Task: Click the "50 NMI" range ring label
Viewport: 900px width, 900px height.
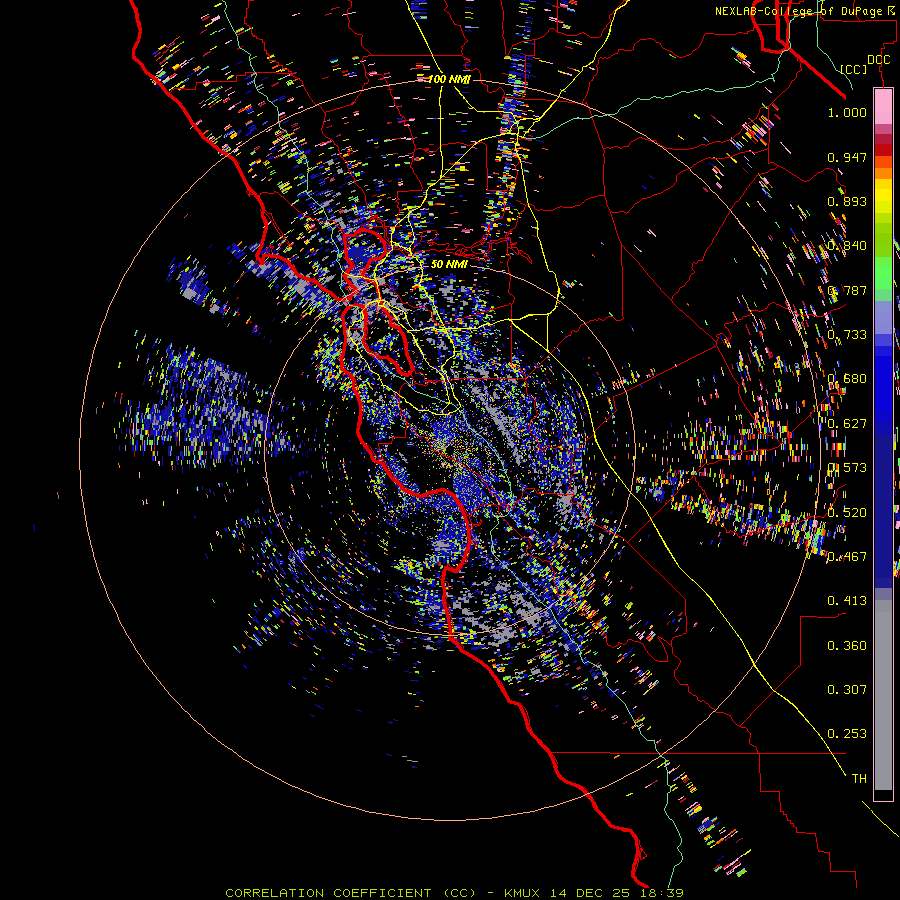Action: point(449,264)
